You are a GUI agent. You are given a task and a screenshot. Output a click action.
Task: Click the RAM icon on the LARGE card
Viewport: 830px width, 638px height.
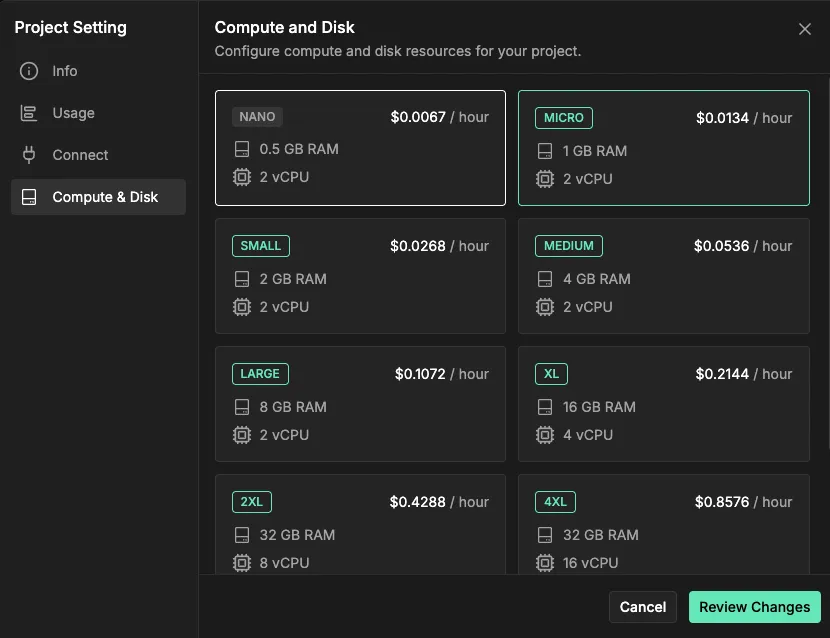(x=242, y=406)
